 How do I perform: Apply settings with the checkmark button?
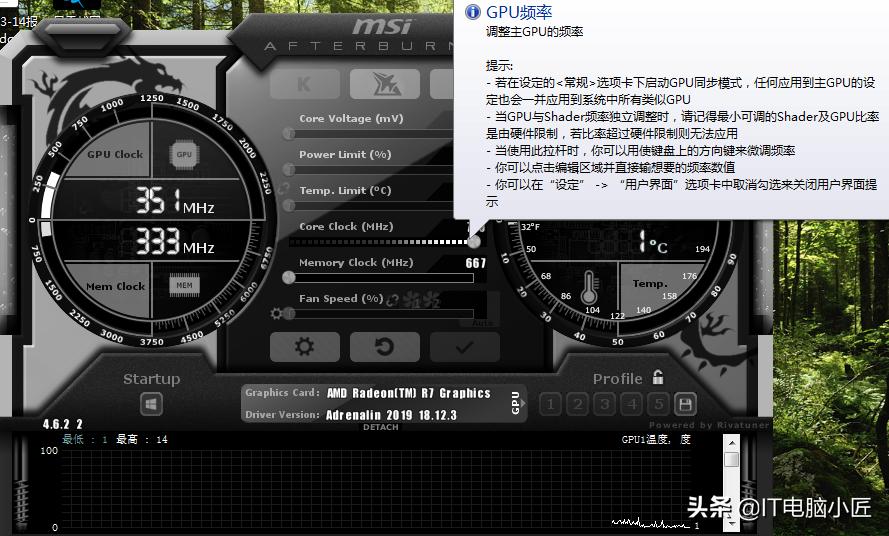(x=465, y=347)
